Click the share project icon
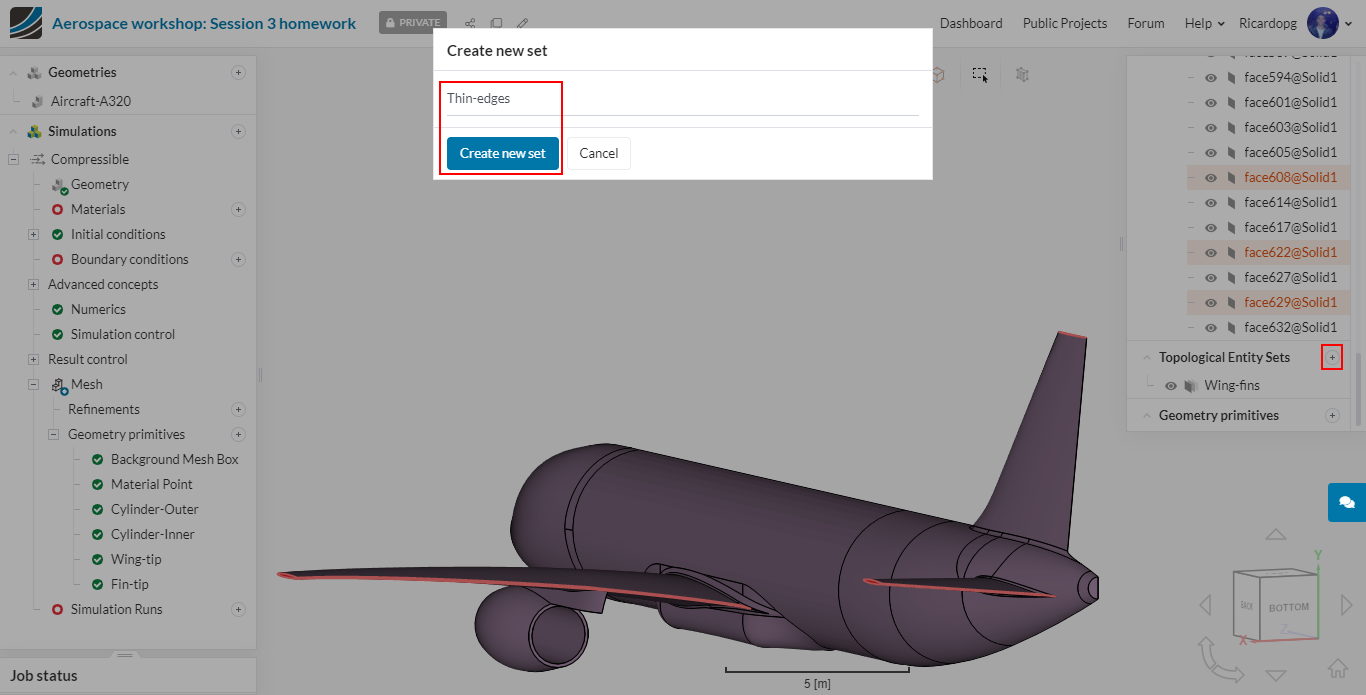This screenshot has width=1366, height=695. [470, 23]
